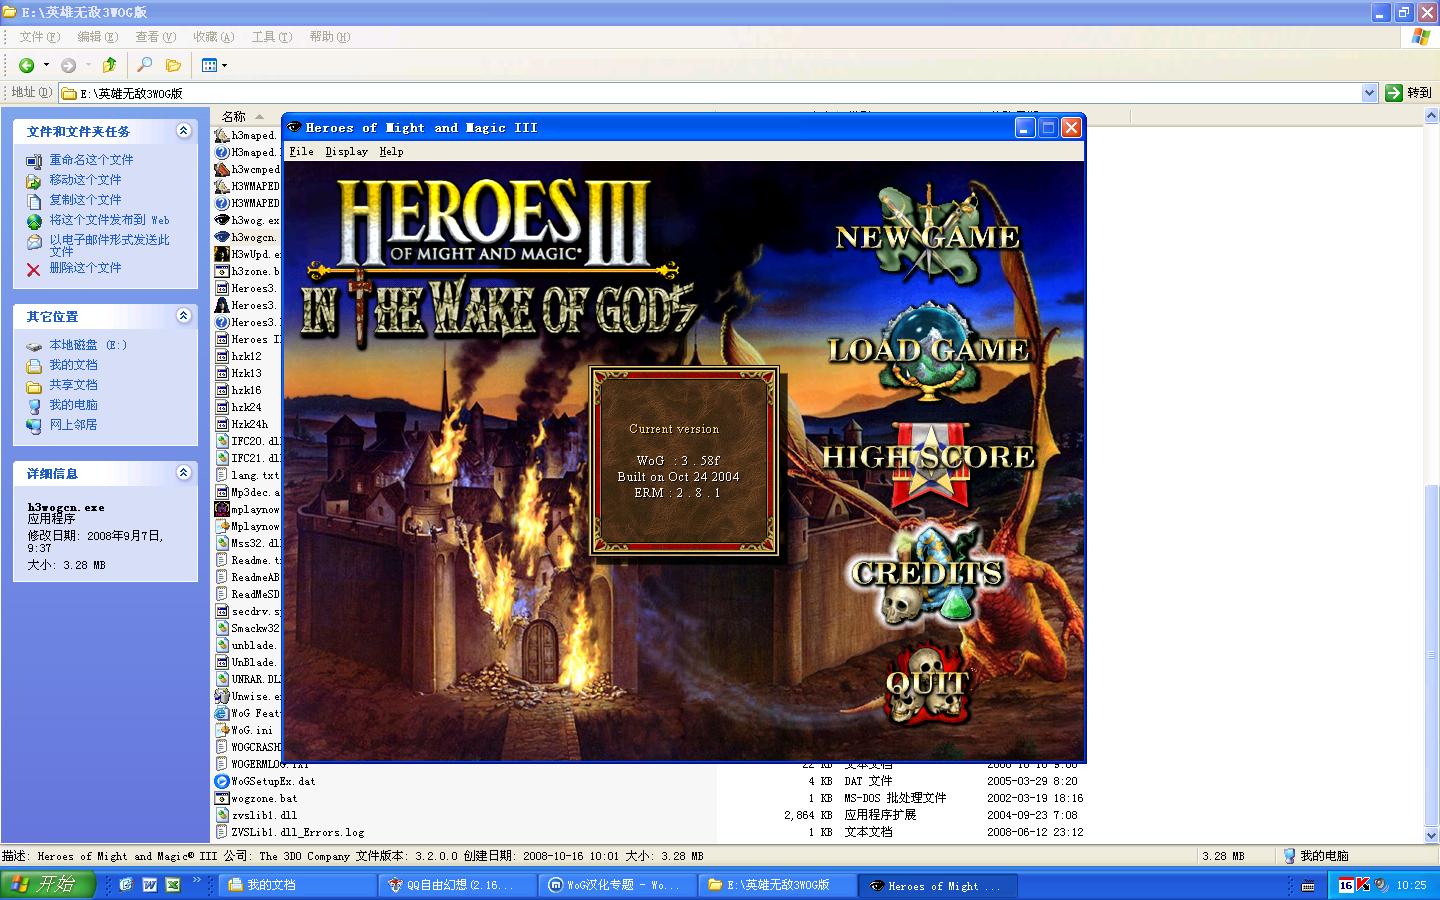Screen dimensions: 1440x900
Task: Open the Search magnifier in the Explorer toolbar
Action: click(144, 65)
